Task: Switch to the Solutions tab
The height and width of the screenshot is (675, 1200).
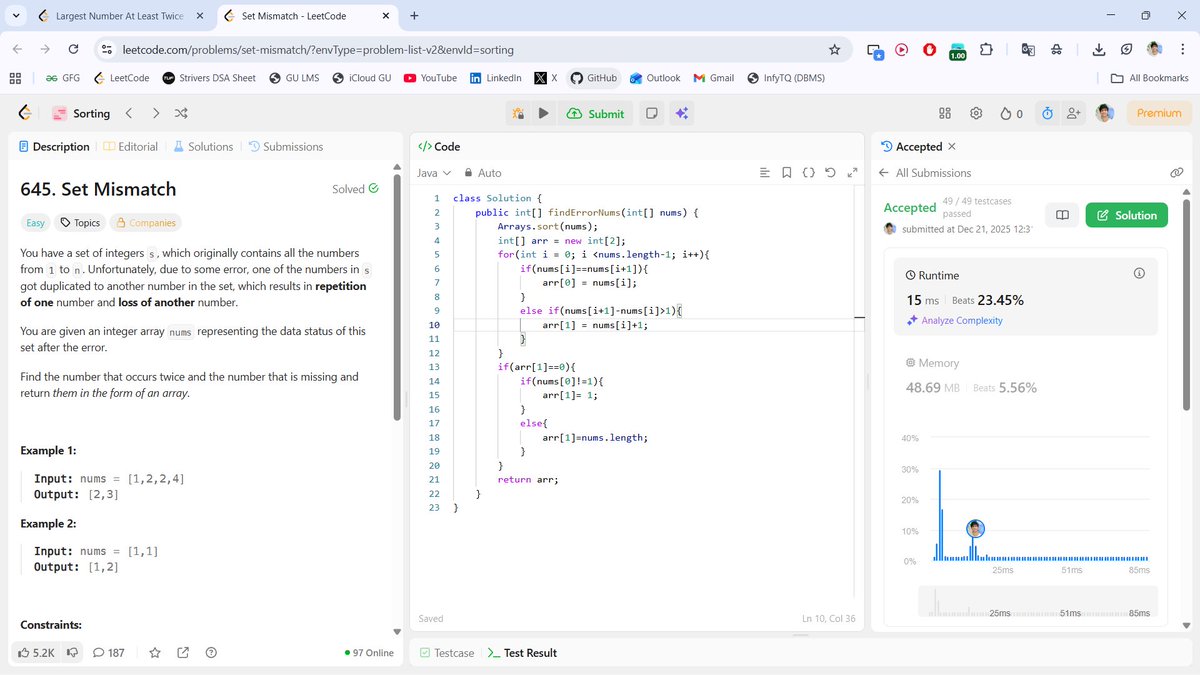Action: click(203, 146)
